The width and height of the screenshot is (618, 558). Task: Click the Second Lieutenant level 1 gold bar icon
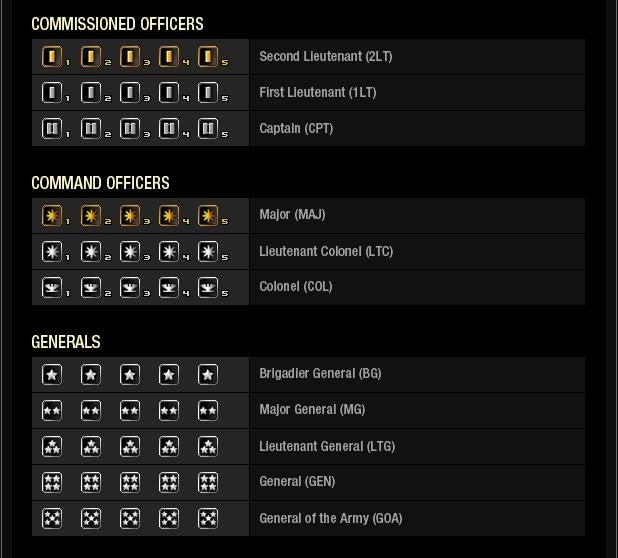pos(52,57)
